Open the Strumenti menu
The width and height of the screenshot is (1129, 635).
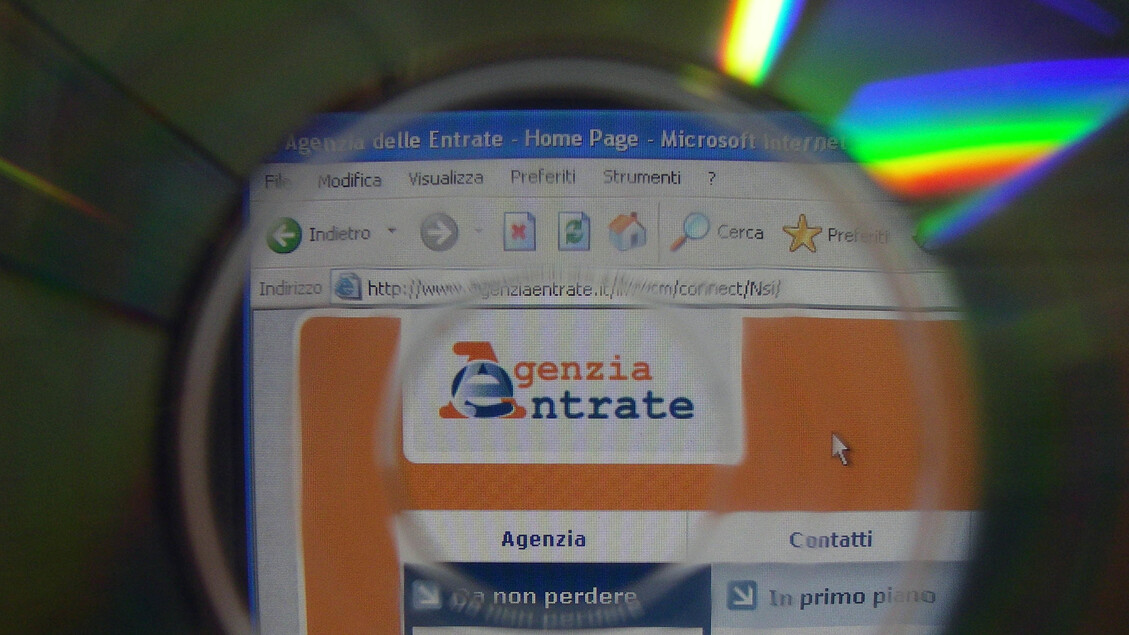(x=641, y=177)
